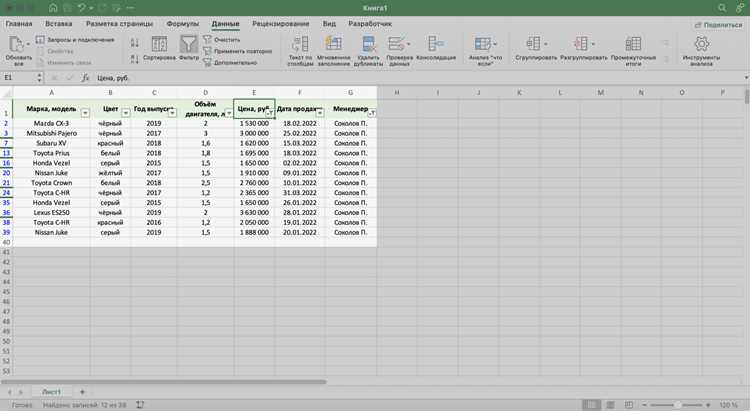Click the Undo arrow in title bar
750x411 pixels.
tap(82, 8)
